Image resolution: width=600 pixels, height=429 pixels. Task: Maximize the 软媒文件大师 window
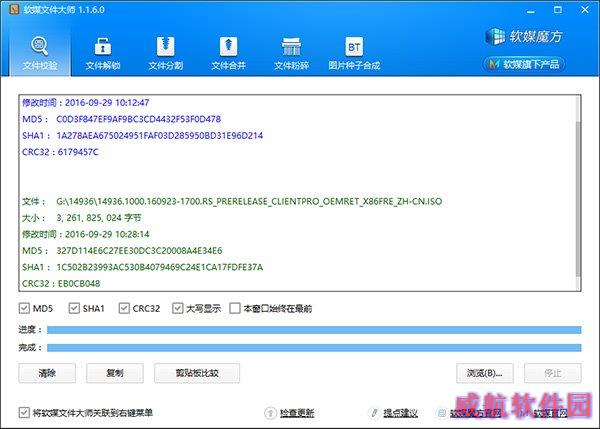[558, 10]
